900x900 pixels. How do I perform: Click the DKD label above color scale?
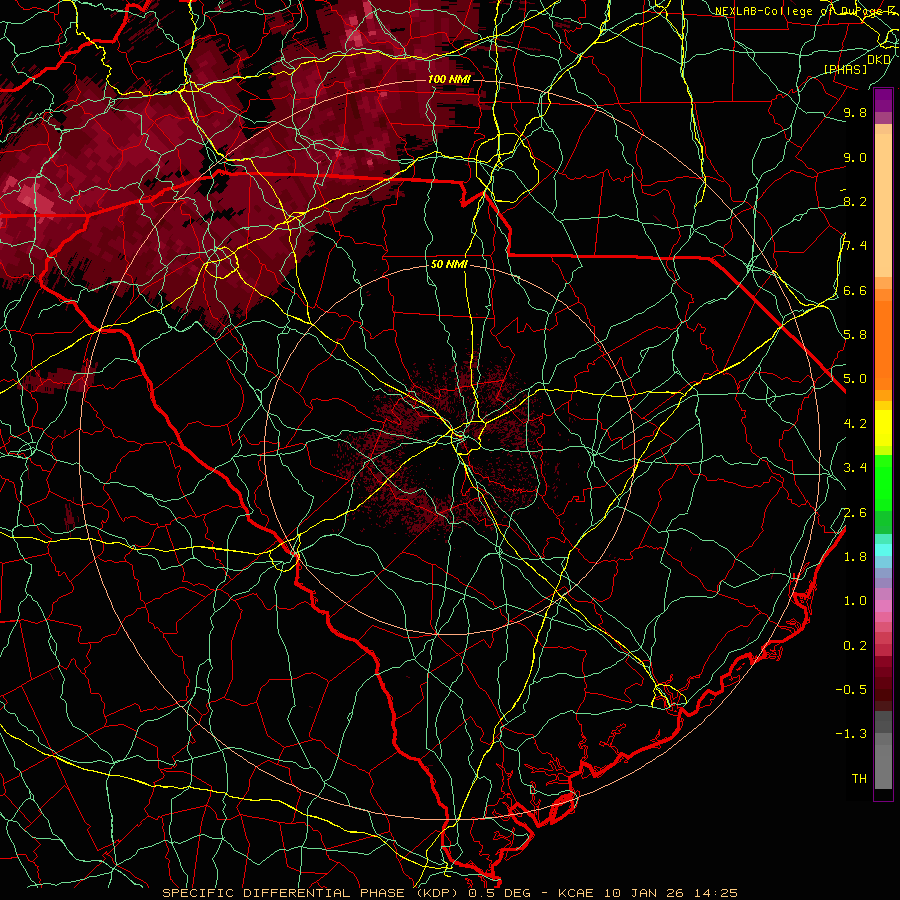[878, 59]
